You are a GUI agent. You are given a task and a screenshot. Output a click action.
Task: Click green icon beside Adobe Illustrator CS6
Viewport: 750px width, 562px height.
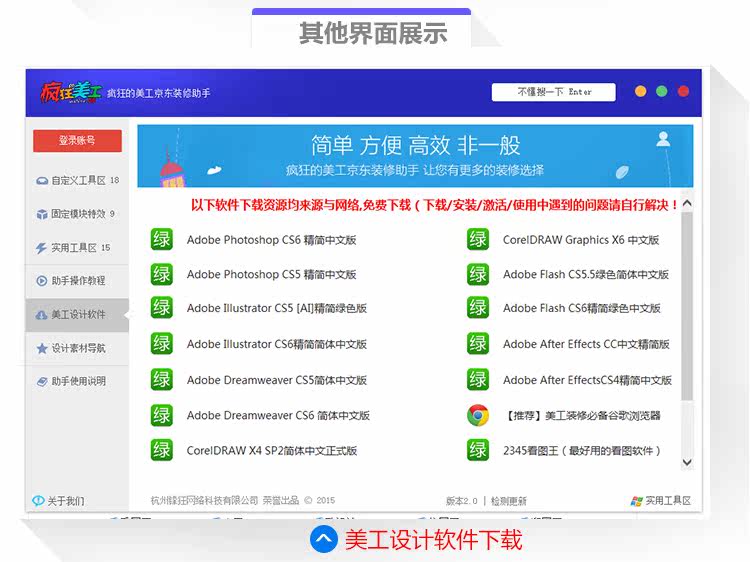tap(161, 343)
